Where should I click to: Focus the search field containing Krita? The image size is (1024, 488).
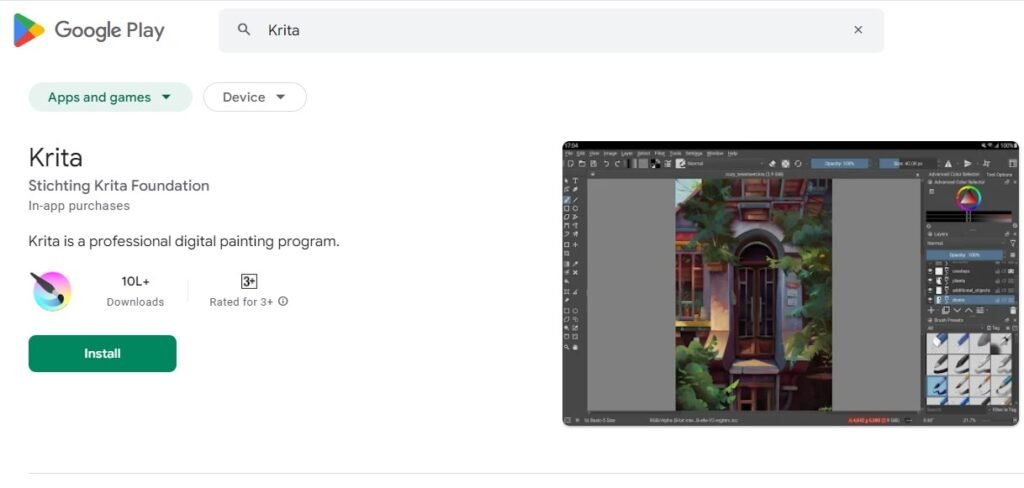click(x=551, y=30)
